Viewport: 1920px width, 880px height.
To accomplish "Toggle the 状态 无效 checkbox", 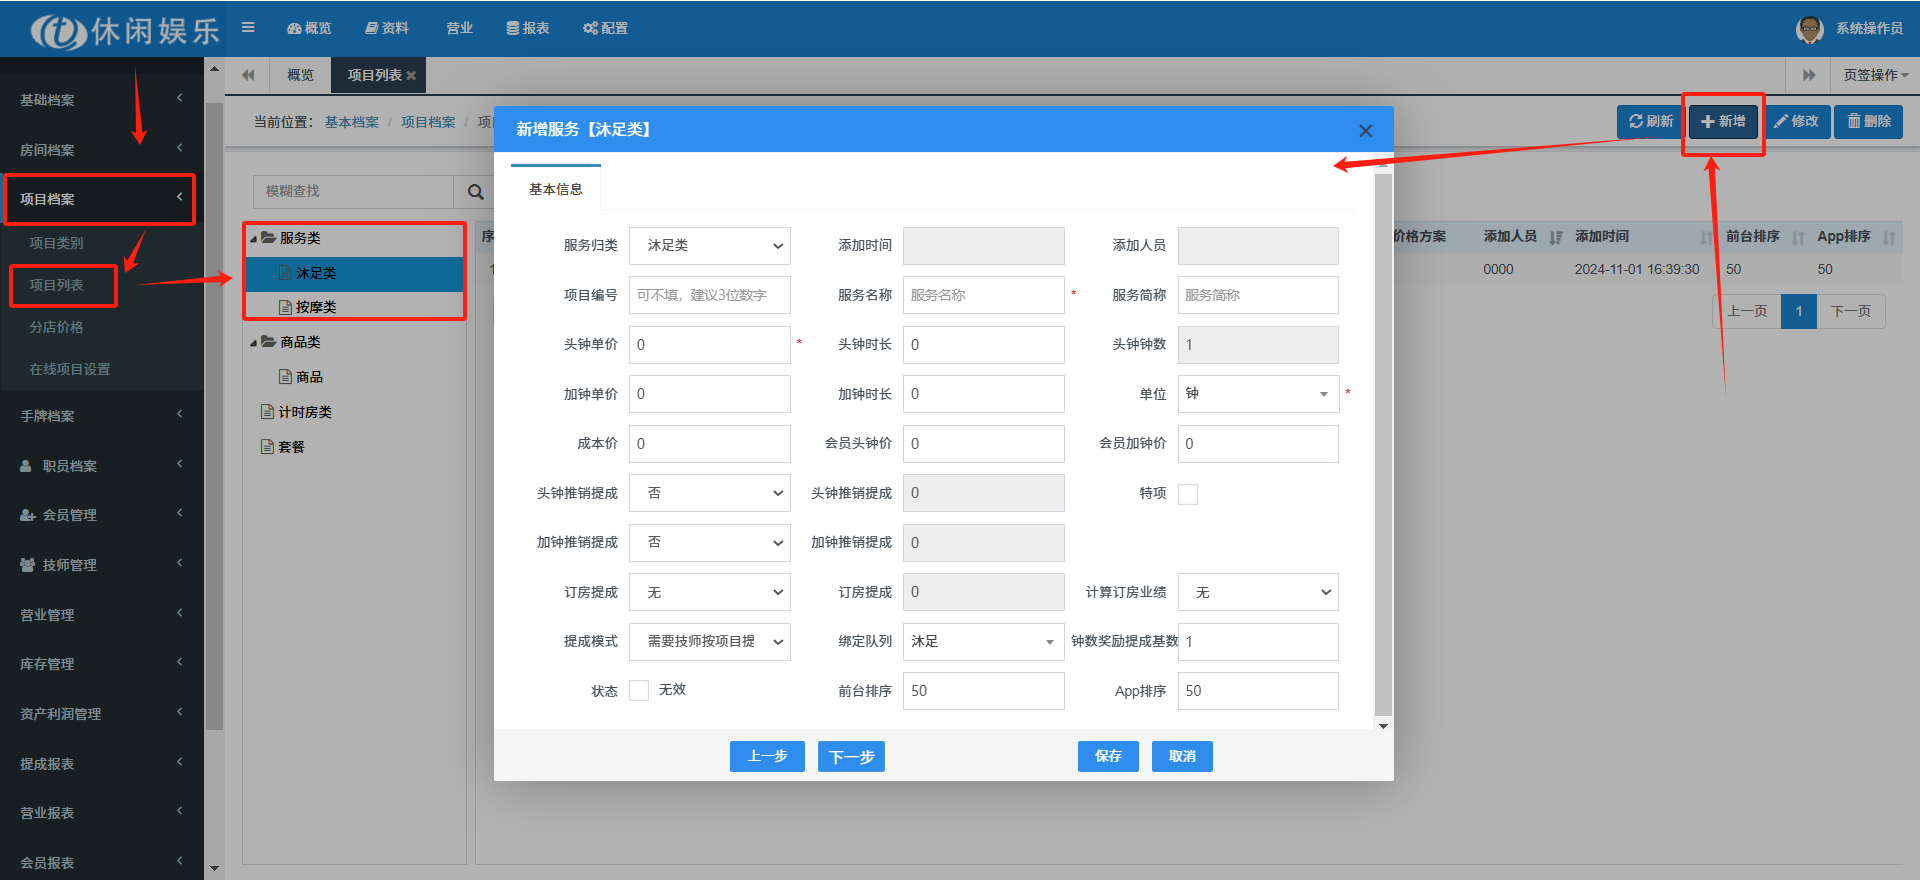I will (x=639, y=691).
